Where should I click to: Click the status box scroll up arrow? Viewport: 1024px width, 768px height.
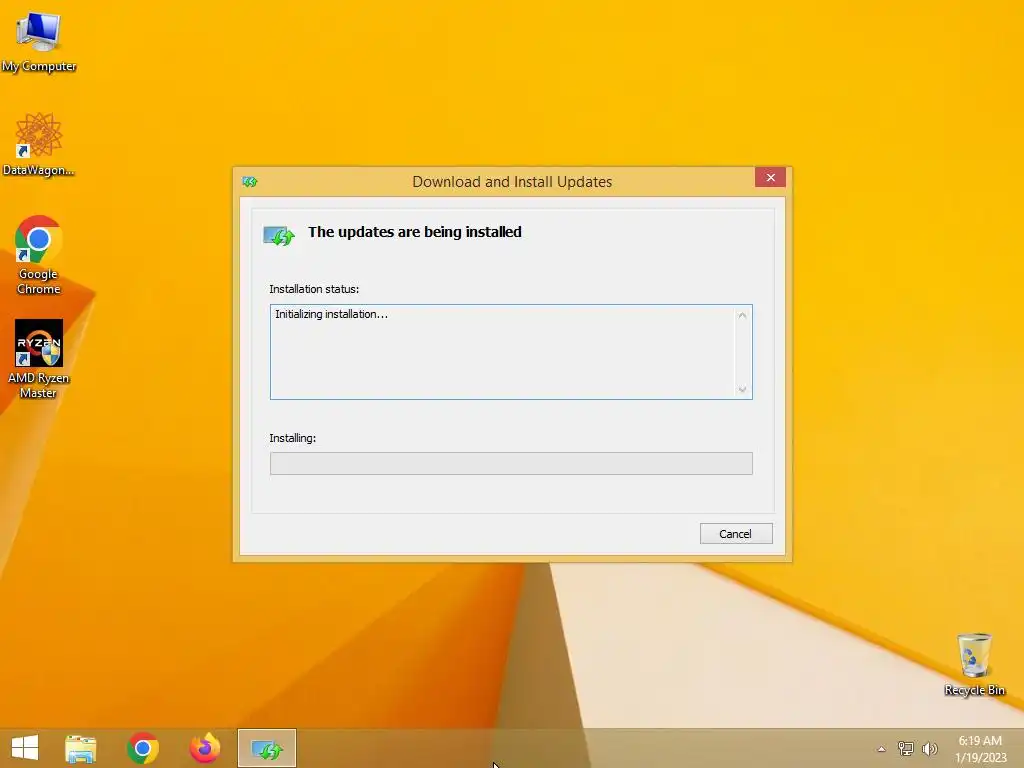[x=742, y=315]
